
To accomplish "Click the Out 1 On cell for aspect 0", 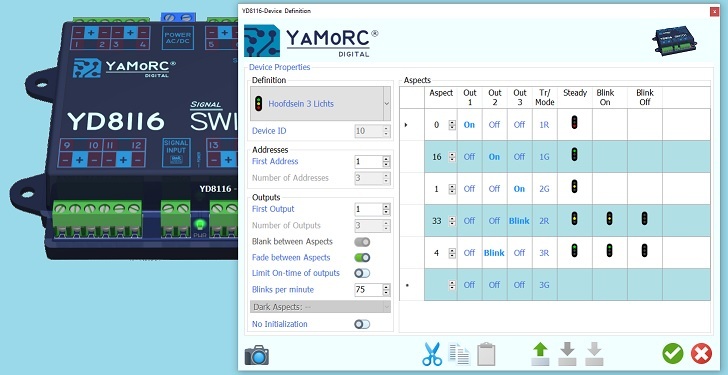I will tap(469, 125).
